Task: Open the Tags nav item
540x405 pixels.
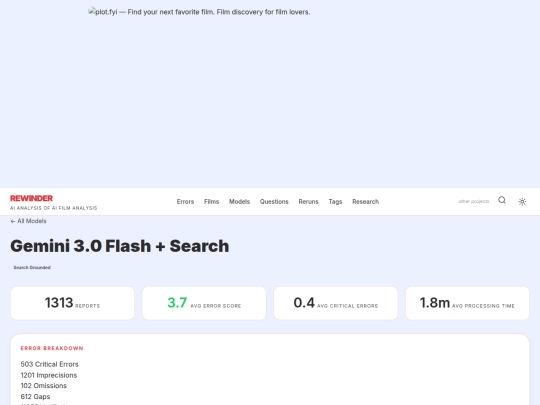Action: (x=335, y=201)
